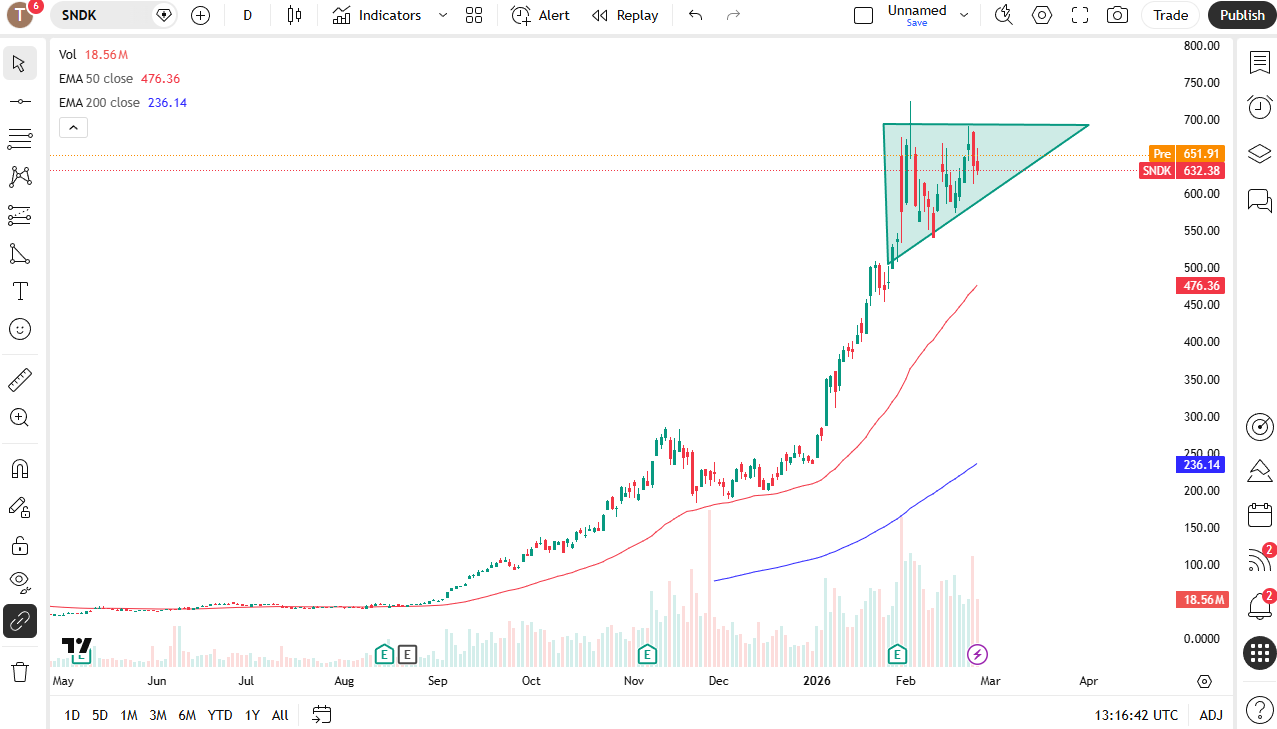Start bar Replay mode
1277x729 pixels.
[625, 15]
